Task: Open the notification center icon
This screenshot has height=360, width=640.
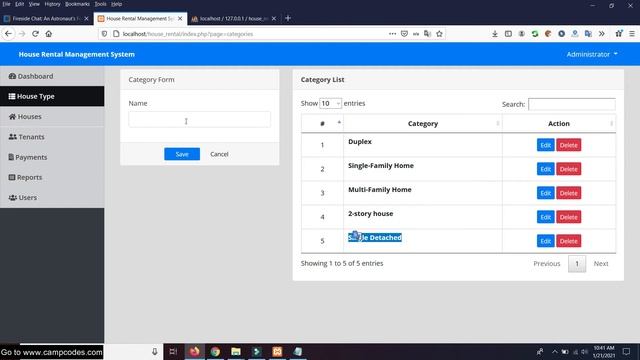Action: coord(626,351)
